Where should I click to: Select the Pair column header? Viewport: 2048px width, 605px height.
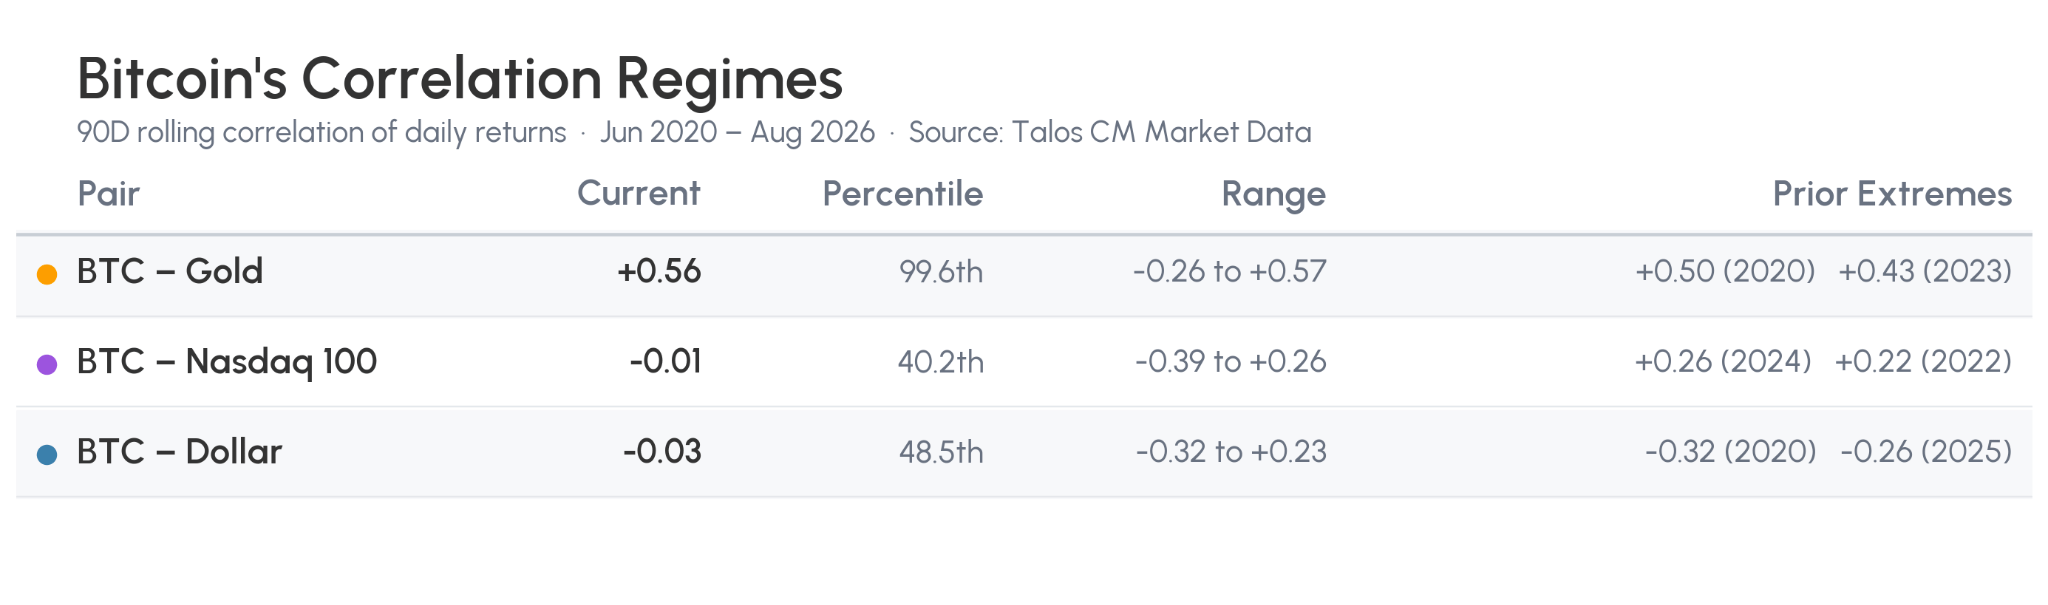[109, 194]
